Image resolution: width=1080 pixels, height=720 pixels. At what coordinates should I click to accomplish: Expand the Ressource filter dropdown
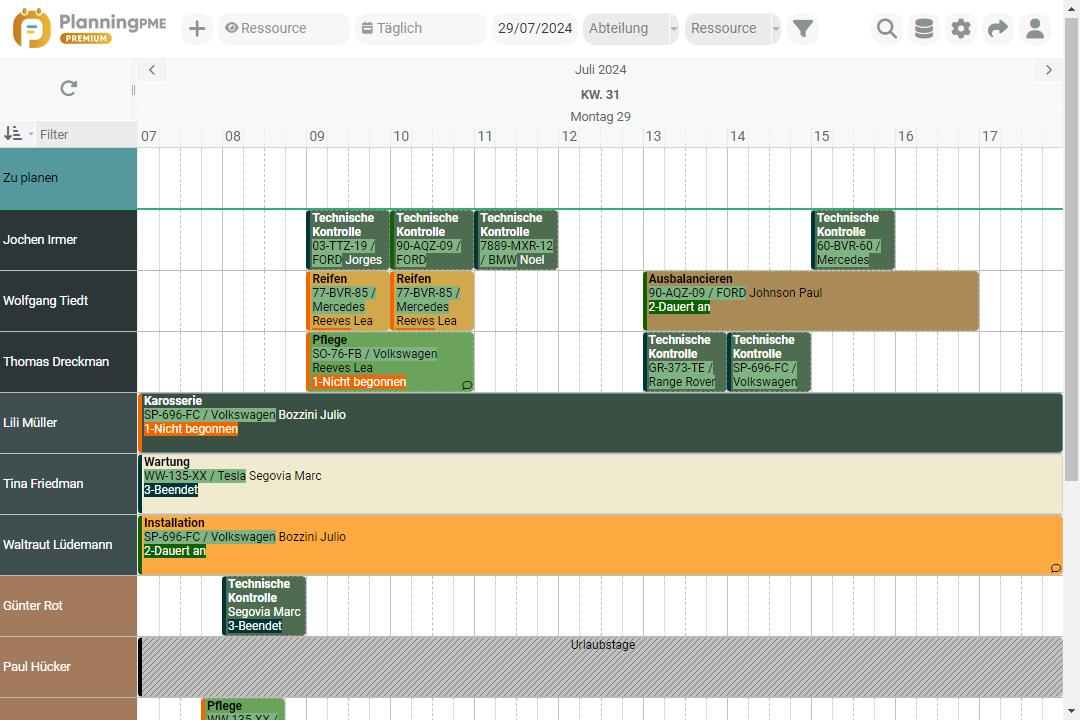(x=775, y=29)
